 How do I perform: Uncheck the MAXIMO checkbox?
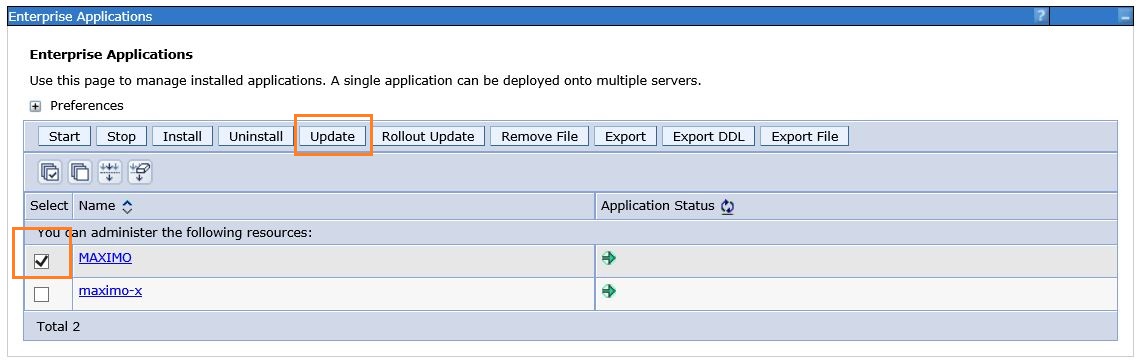41,261
